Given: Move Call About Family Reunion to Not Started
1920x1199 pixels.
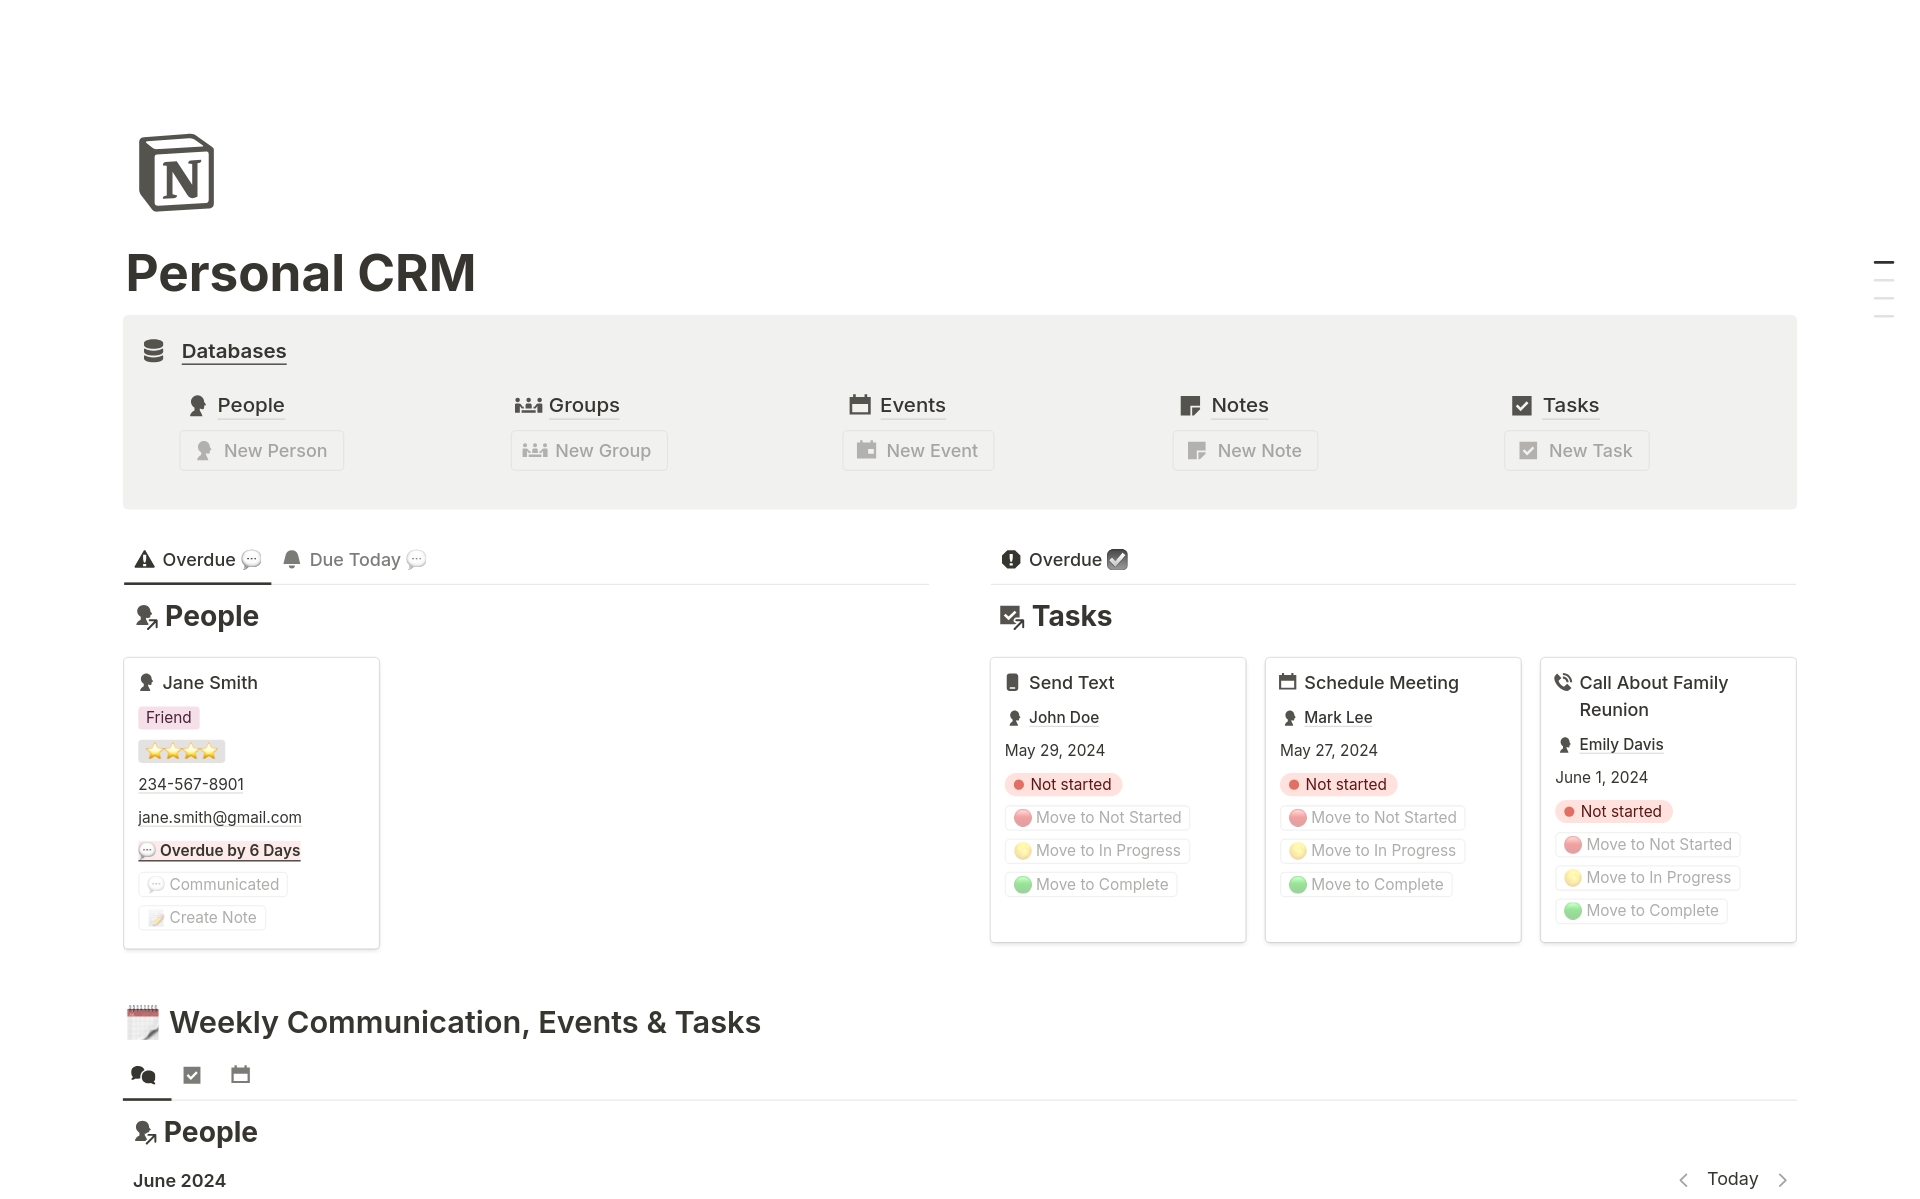Looking at the screenshot, I should pyautogui.click(x=1648, y=845).
